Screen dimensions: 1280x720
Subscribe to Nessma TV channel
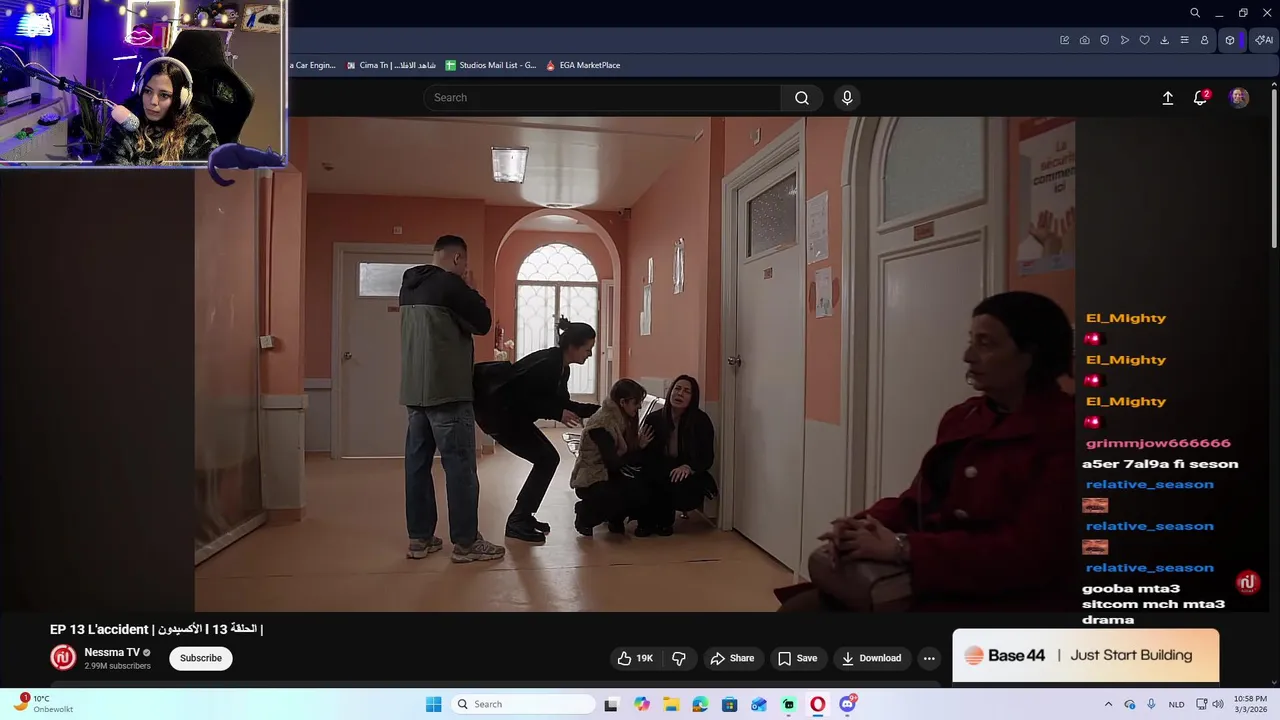[201, 658]
